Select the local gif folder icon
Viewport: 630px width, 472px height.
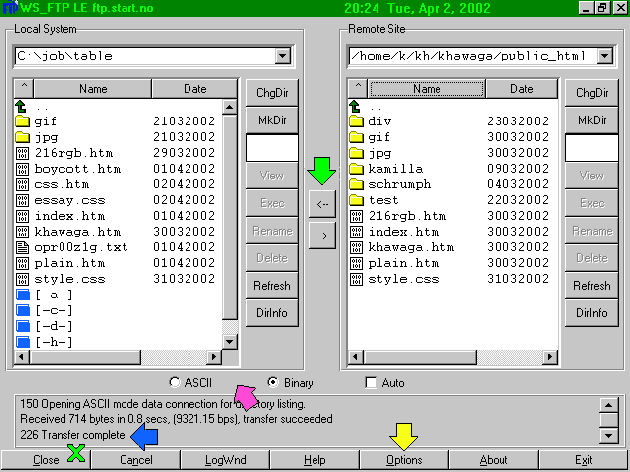tap(22, 121)
